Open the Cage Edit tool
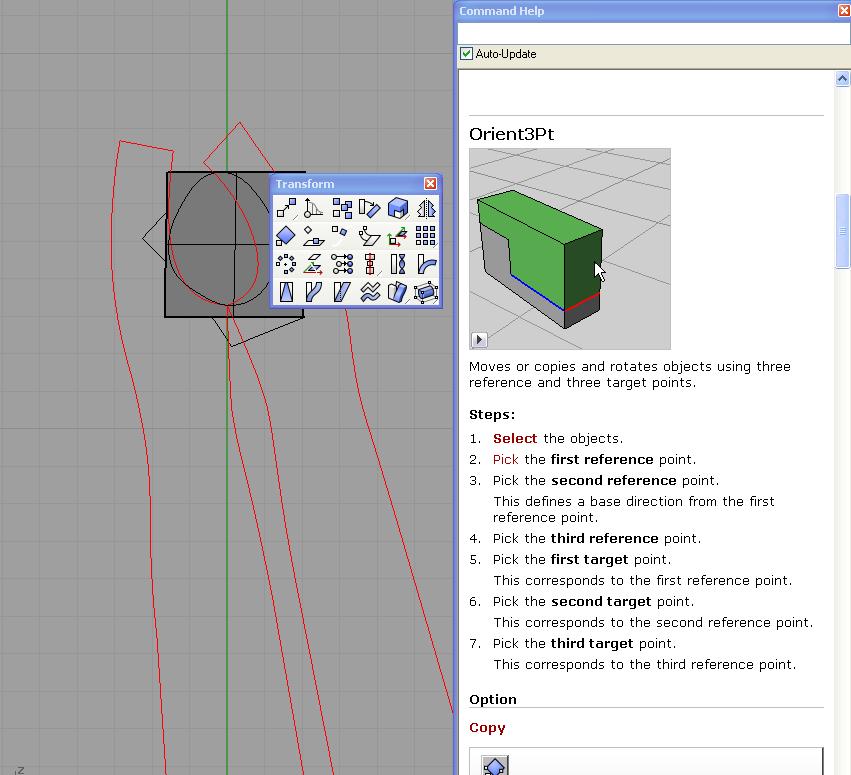The width and height of the screenshot is (851, 775). [x=426, y=292]
